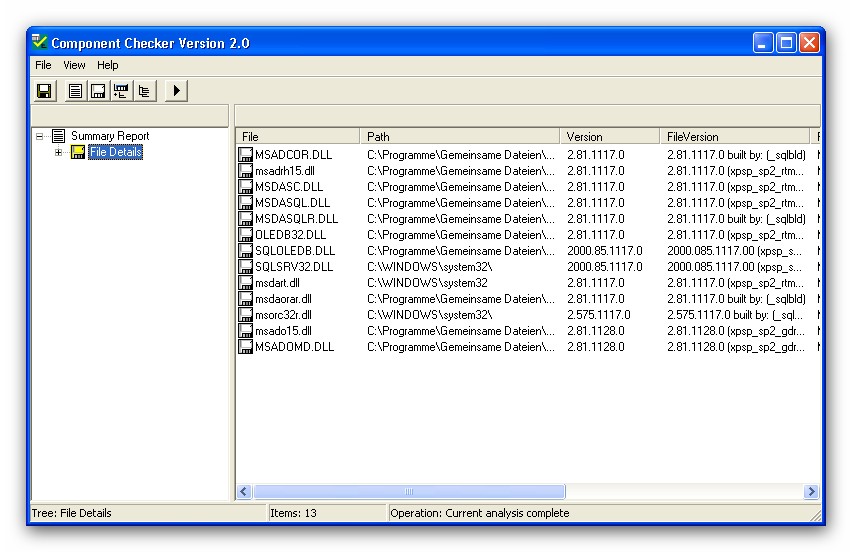The width and height of the screenshot is (852, 552).
Task: Click the file details toolbar icon
Action: coord(98,91)
